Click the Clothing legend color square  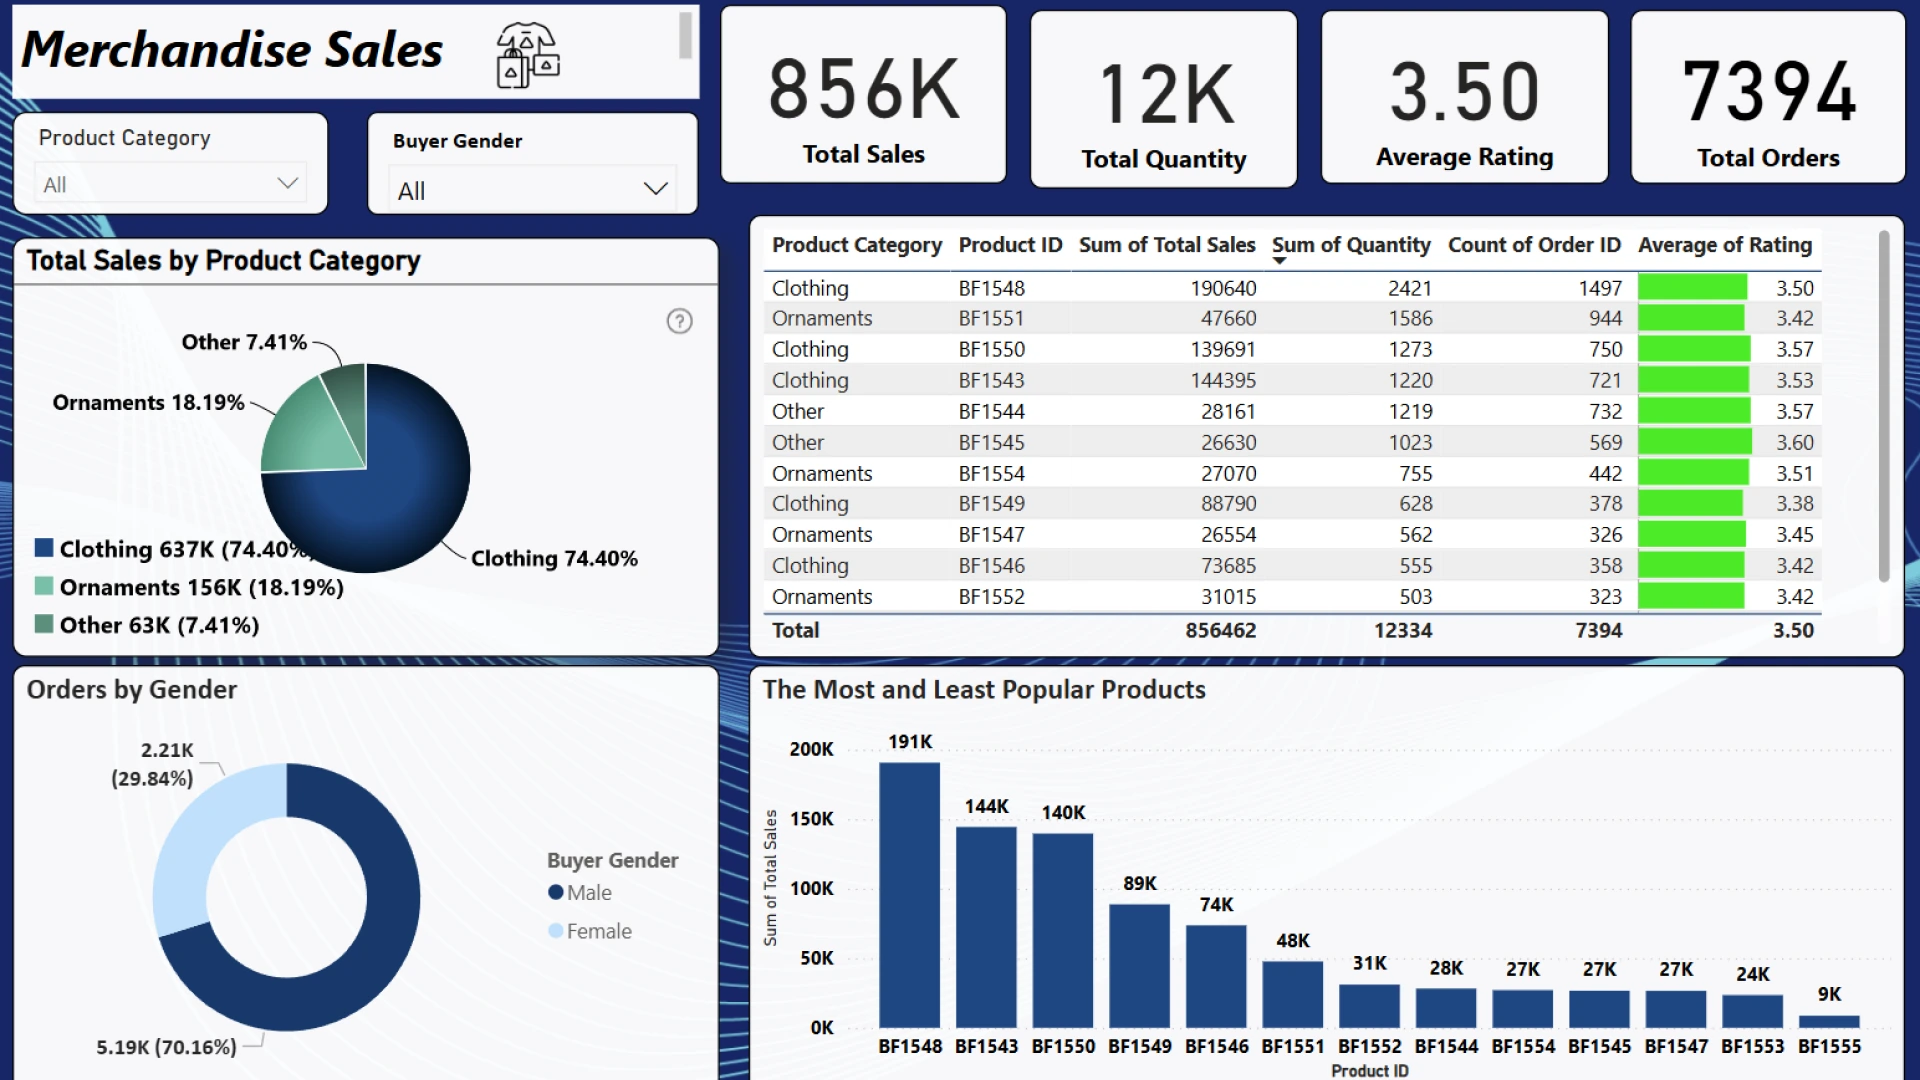pyautogui.click(x=44, y=548)
